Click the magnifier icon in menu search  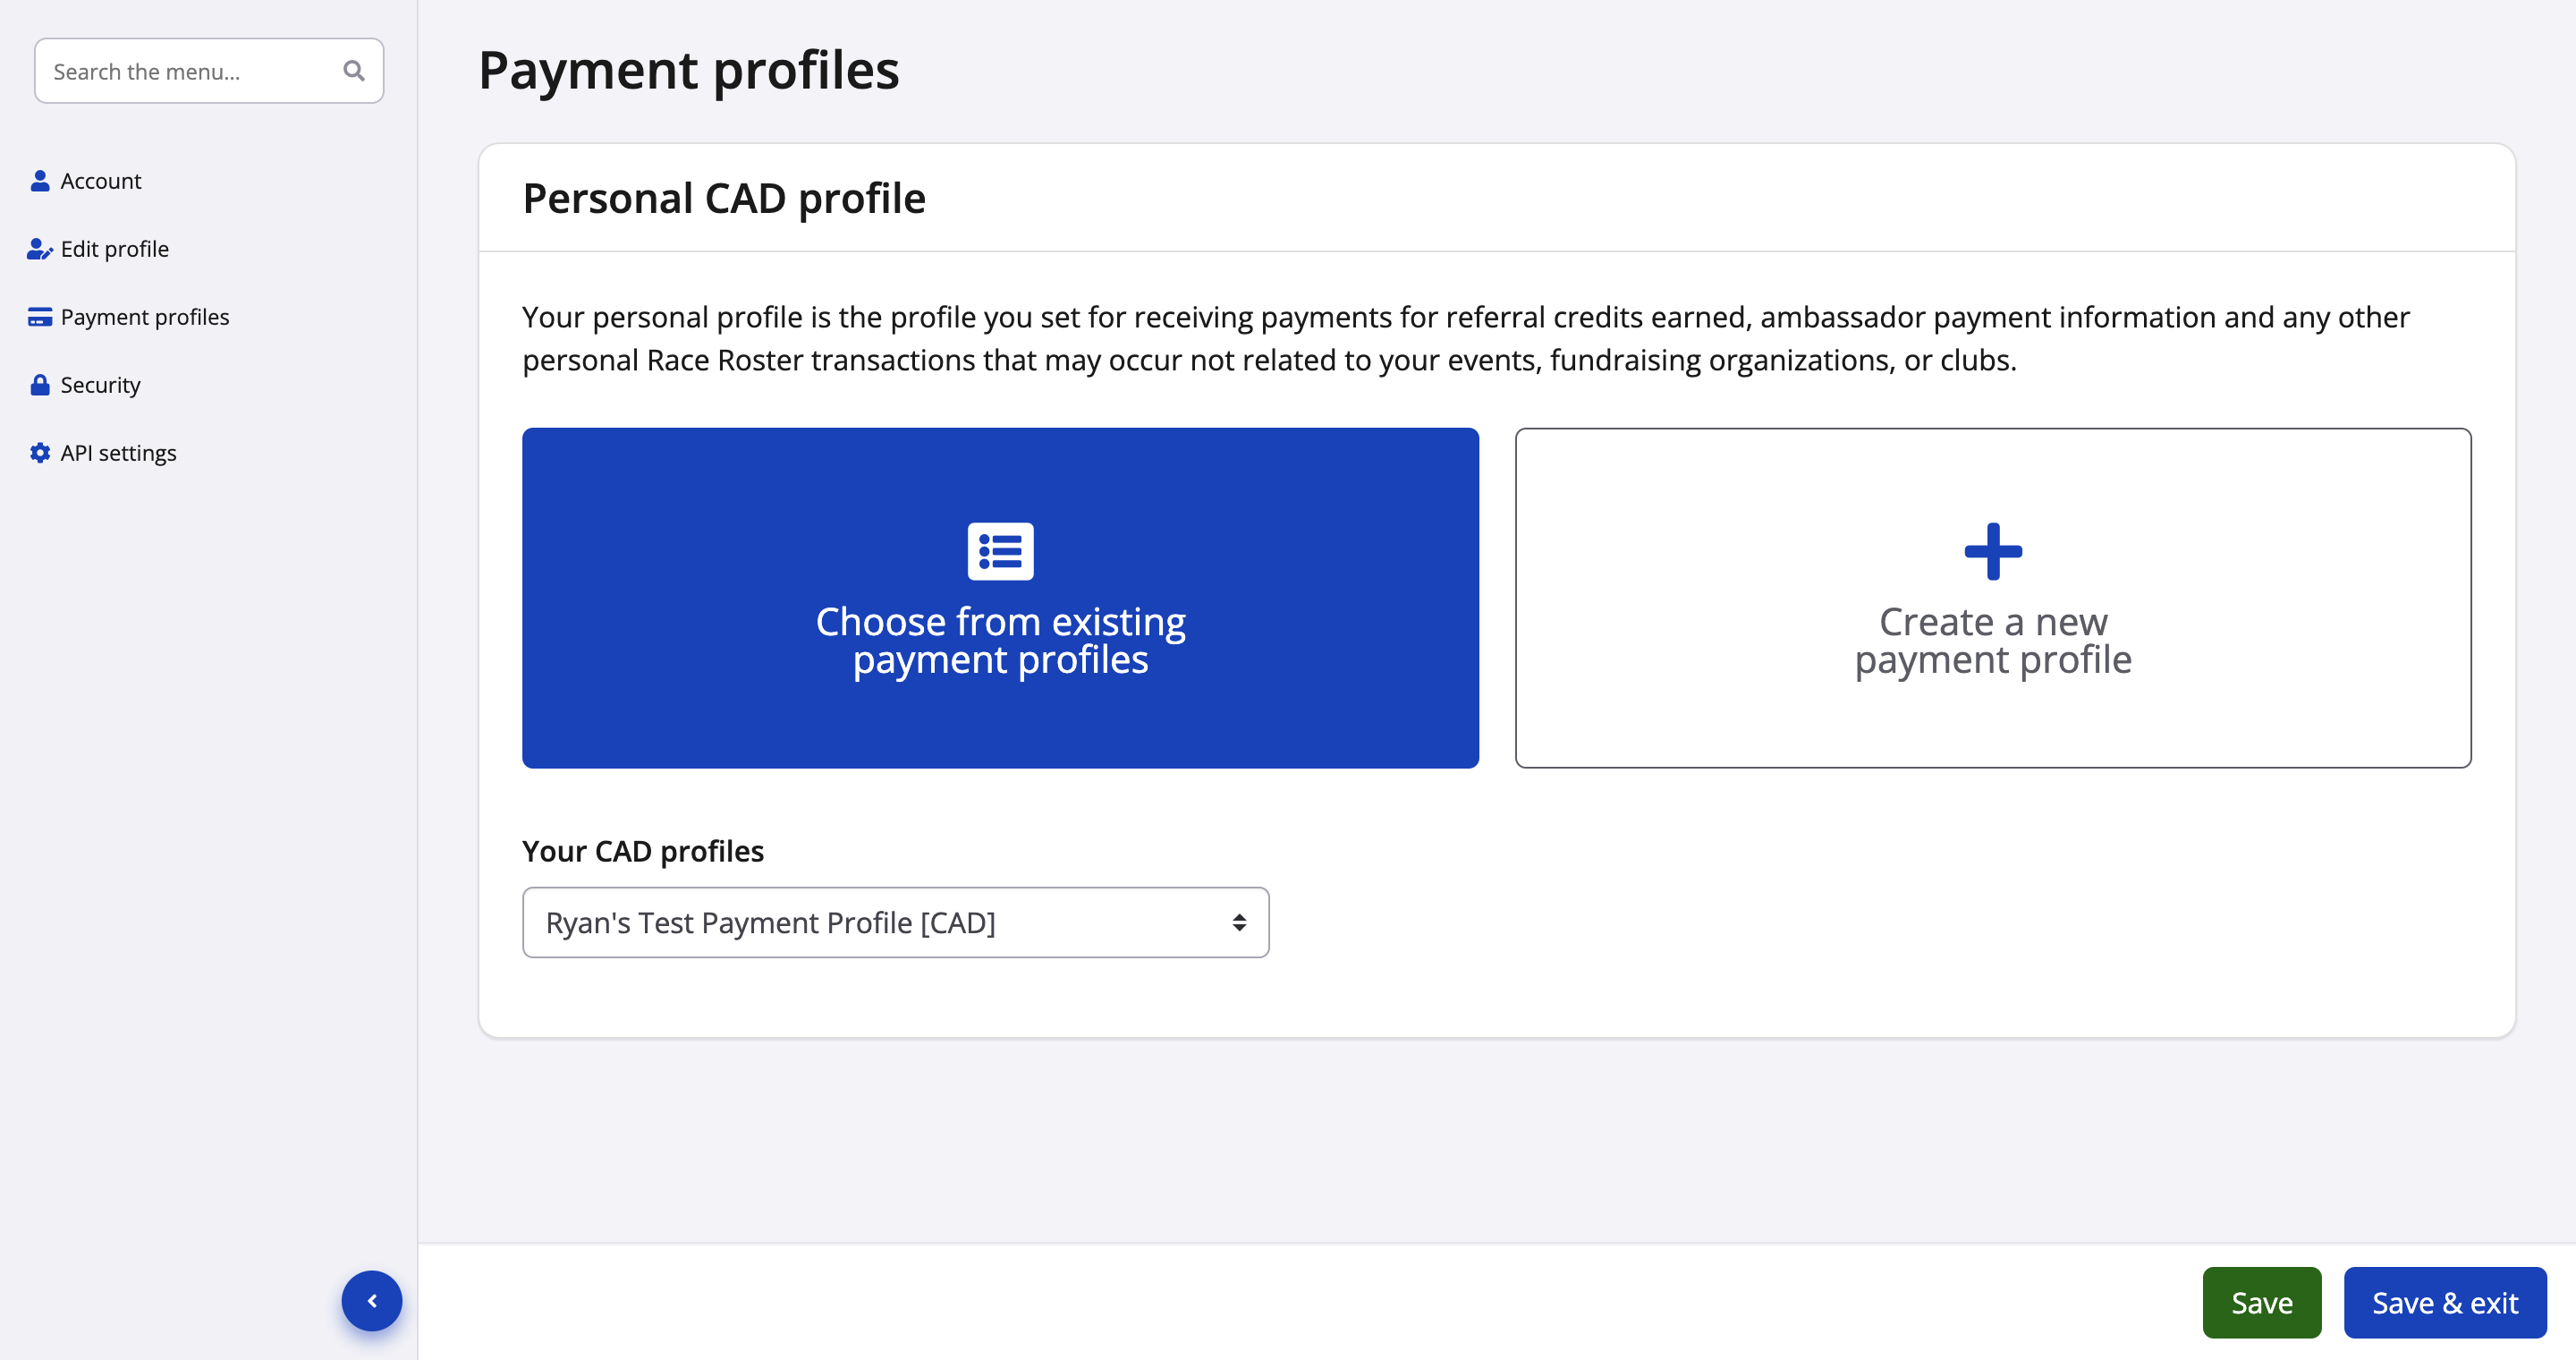(x=353, y=71)
